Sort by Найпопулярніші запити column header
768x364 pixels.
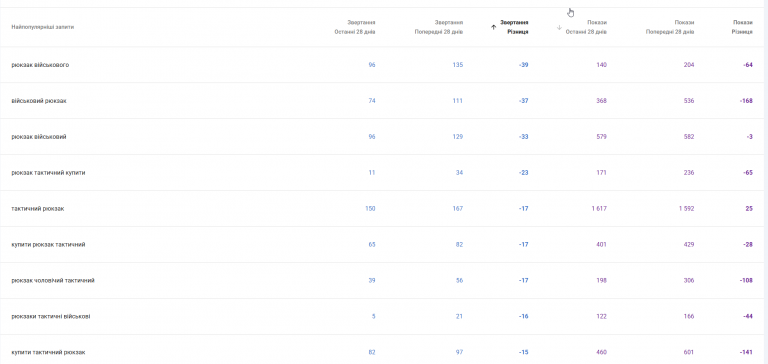tap(43, 27)
